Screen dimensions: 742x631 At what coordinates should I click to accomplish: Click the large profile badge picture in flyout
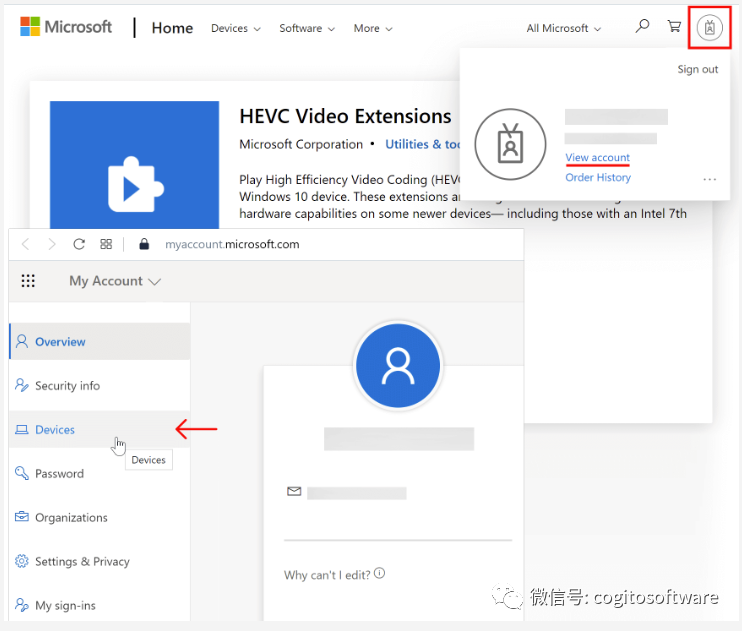pyautogui.click(x=510, y=144)
